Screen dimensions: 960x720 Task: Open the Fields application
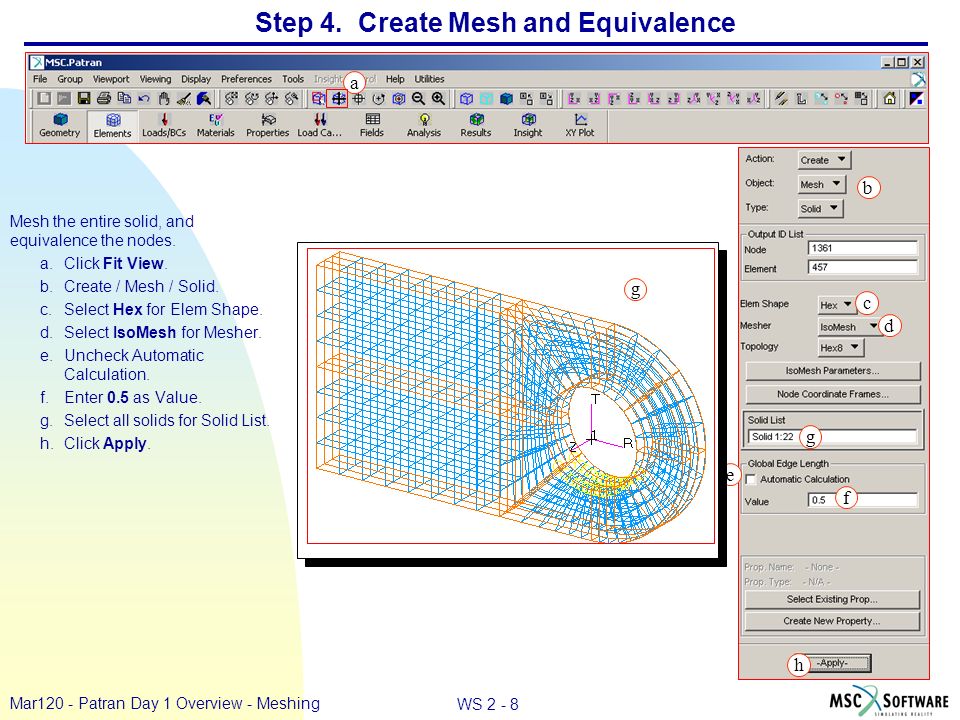coord(372,126)
